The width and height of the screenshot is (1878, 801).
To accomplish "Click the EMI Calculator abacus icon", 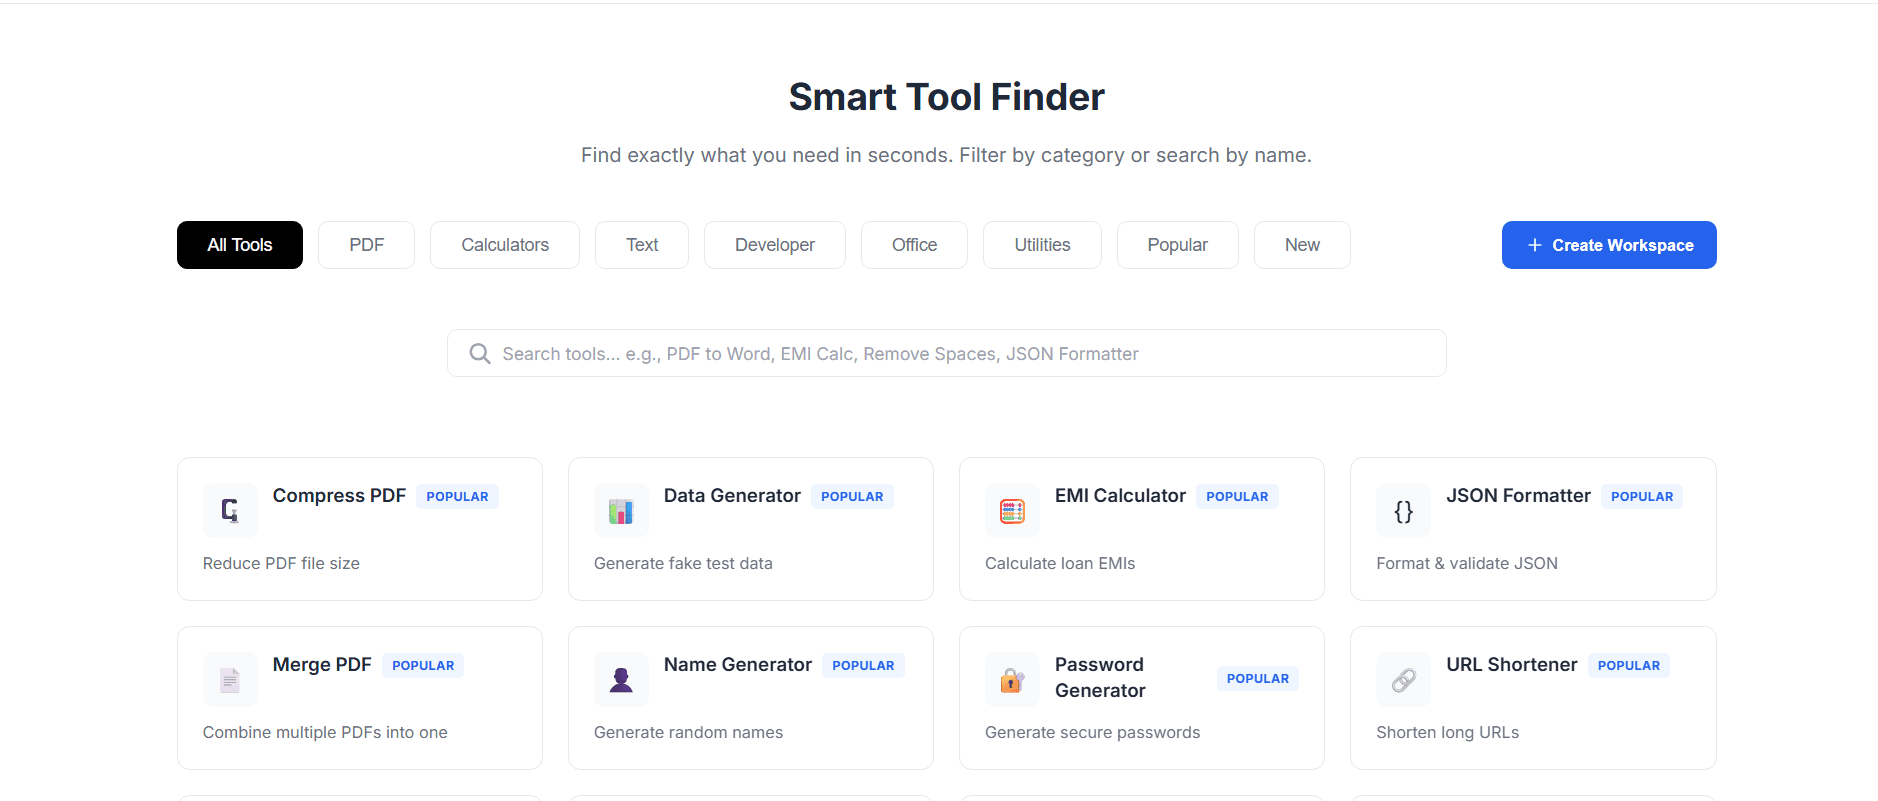I will (x=1011, y=510).
